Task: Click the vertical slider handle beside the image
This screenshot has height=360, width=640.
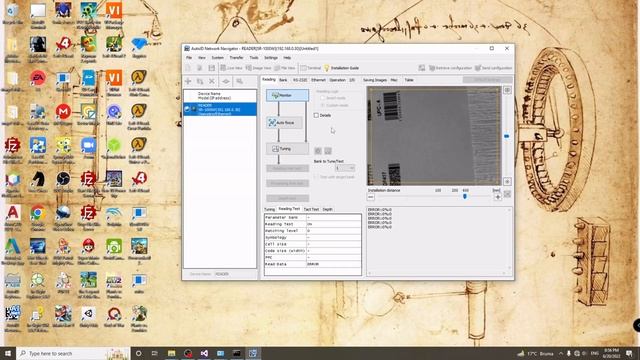Action: (x=507, y=136)
